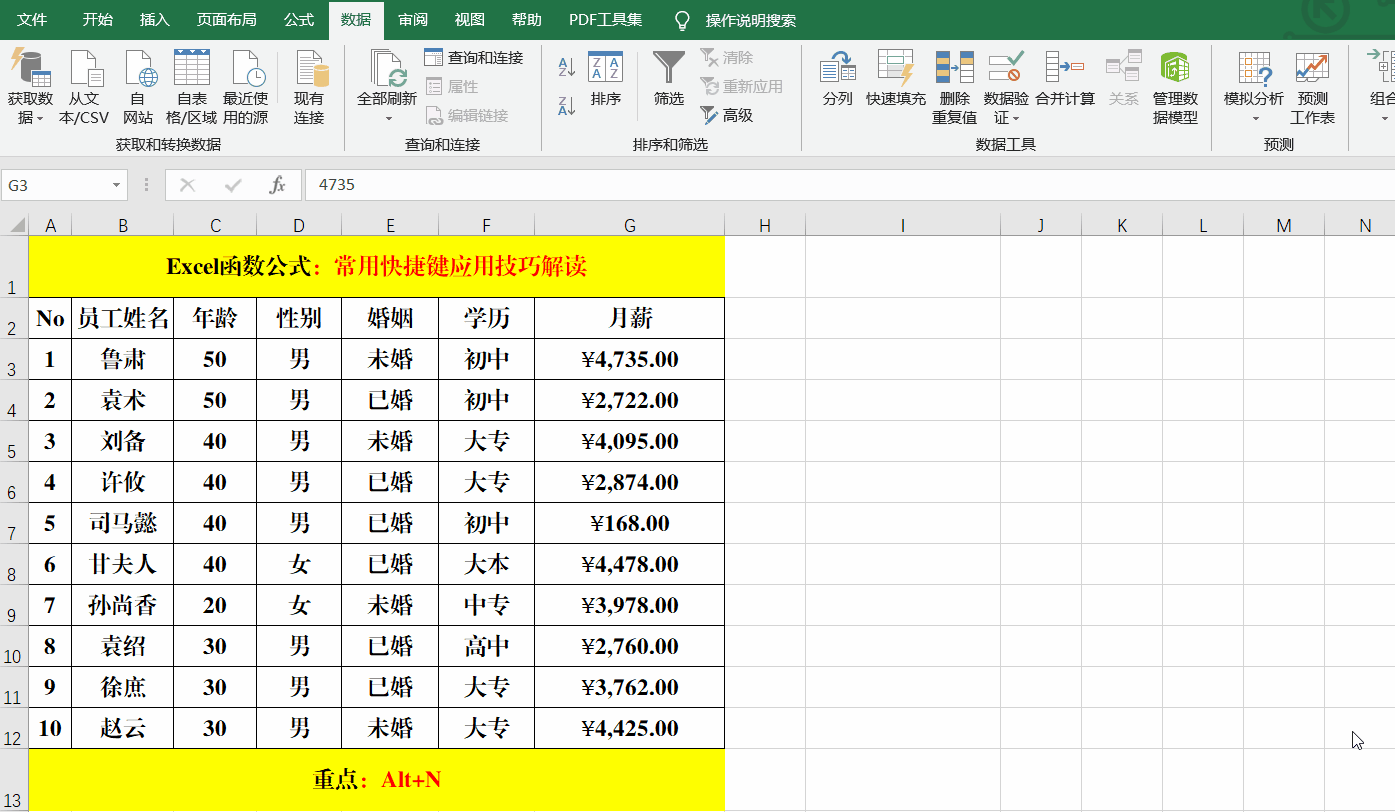
Task: Select the yellow title cell Excel函数公式
Action: 377,267
